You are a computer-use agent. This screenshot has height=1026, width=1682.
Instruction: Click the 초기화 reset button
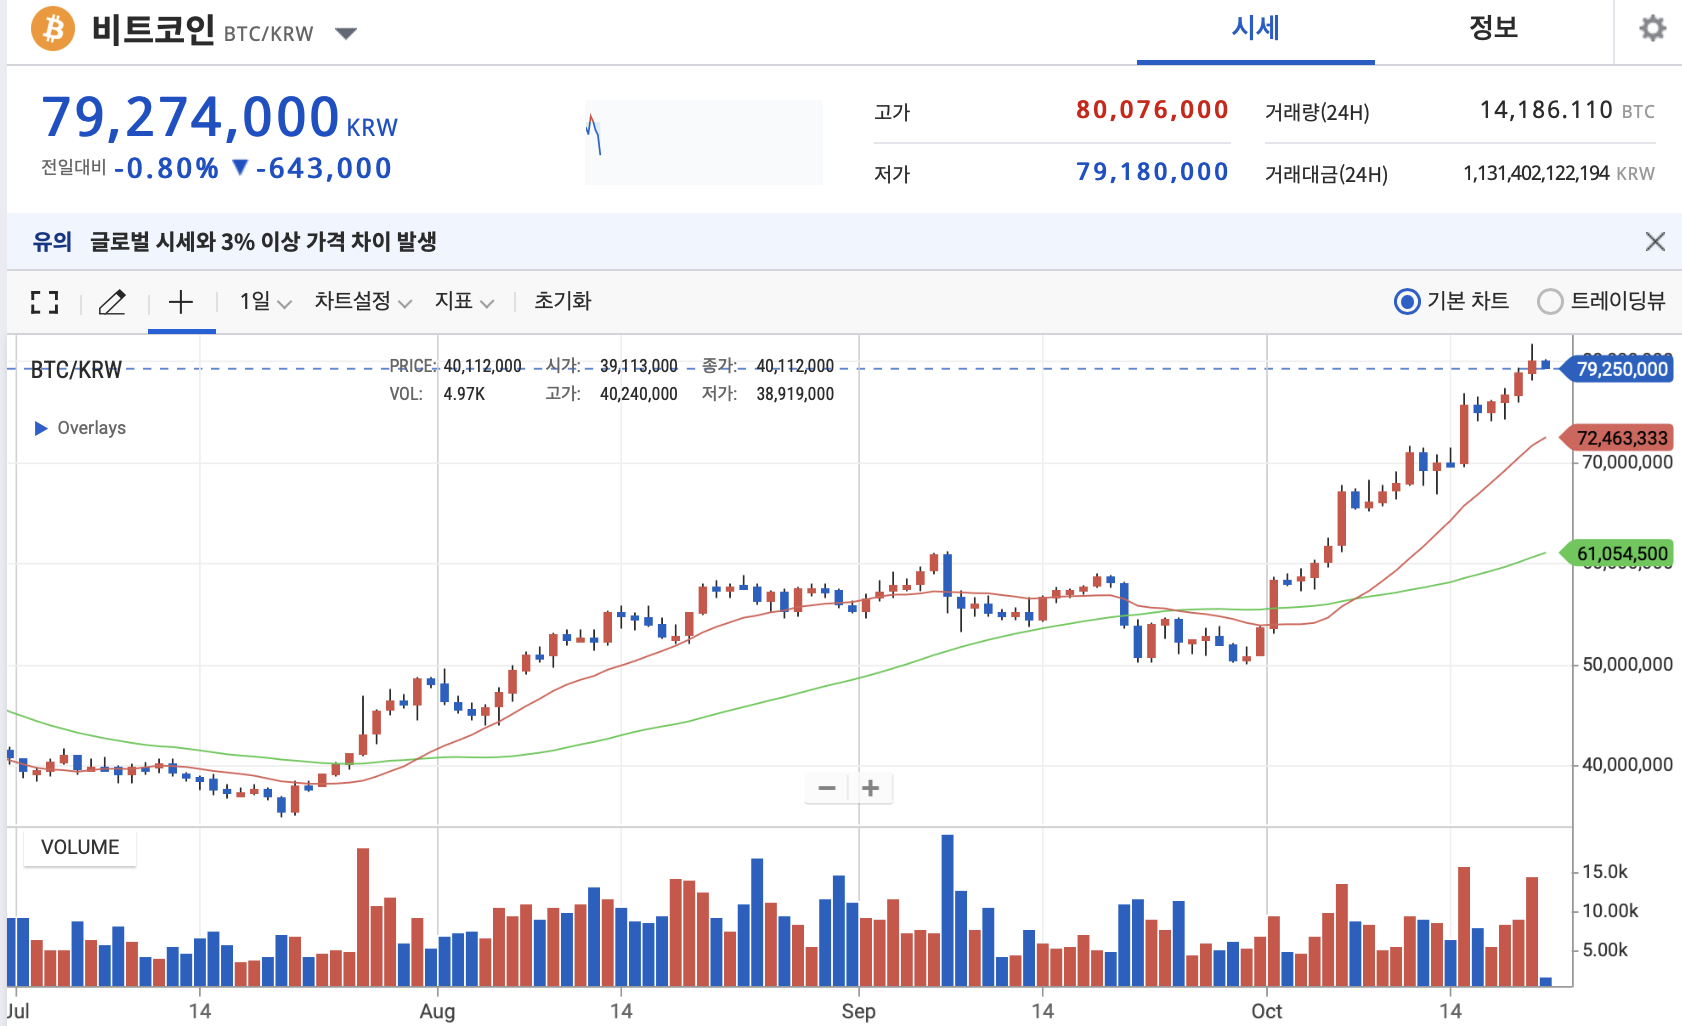pos(563,301)
